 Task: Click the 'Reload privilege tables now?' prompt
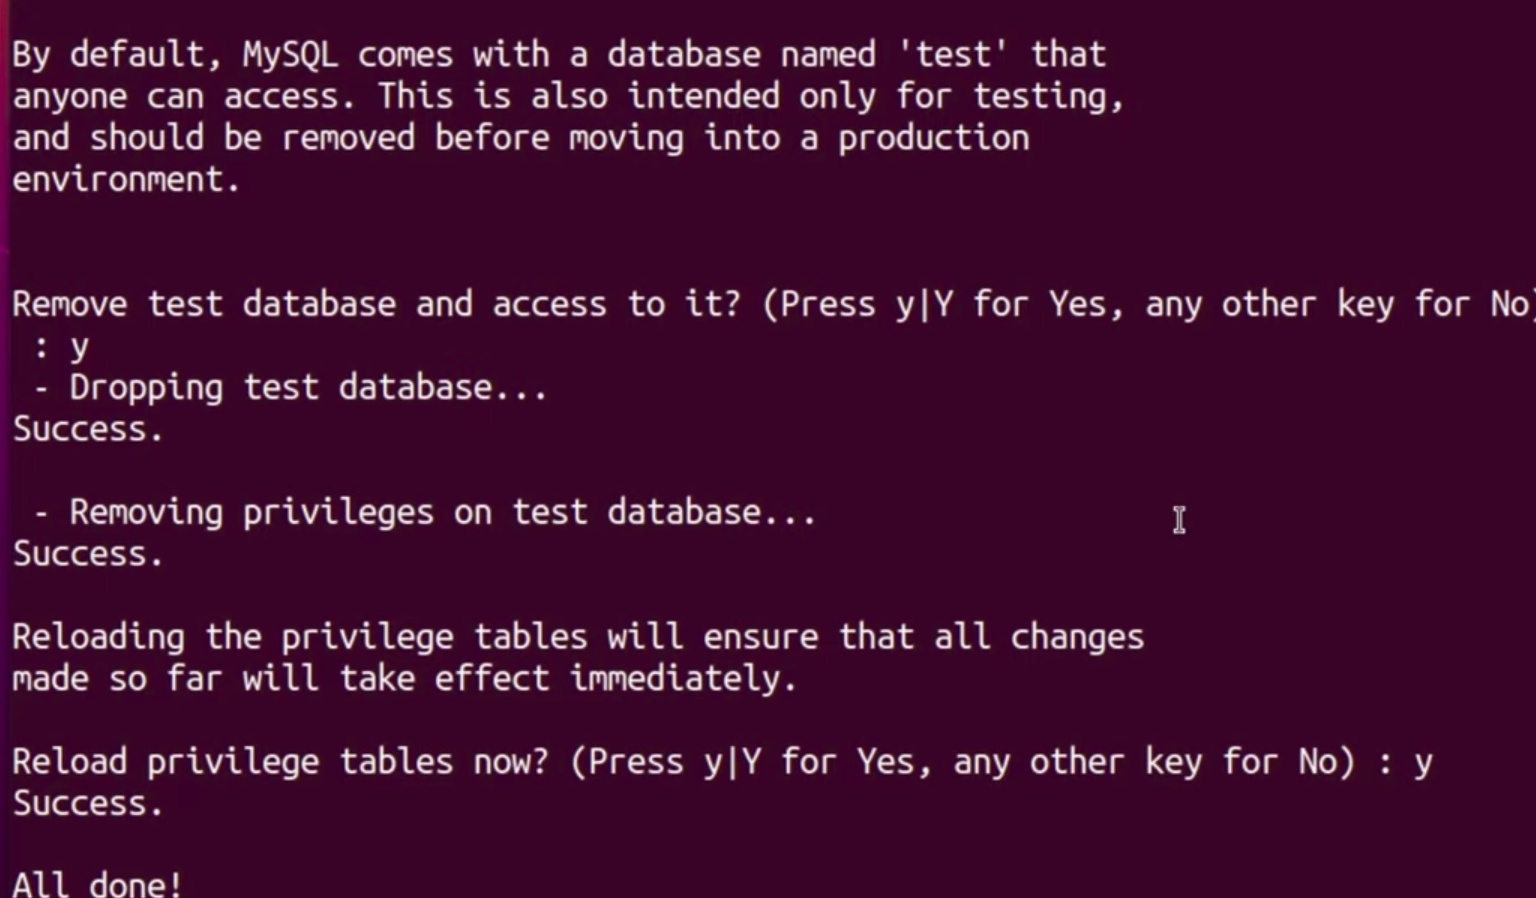pyautogui.click(x=280, y=762)
